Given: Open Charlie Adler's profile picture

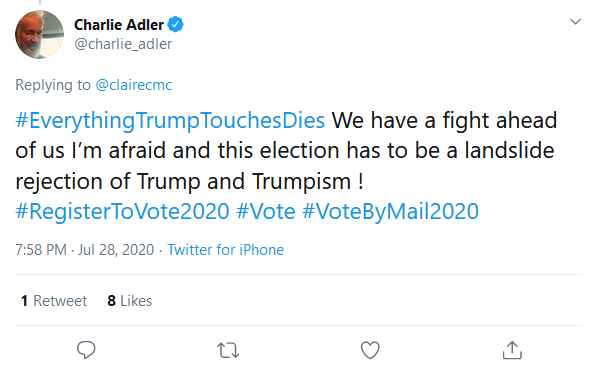Looking at the screenshot, I should click(x=39, y=35).
